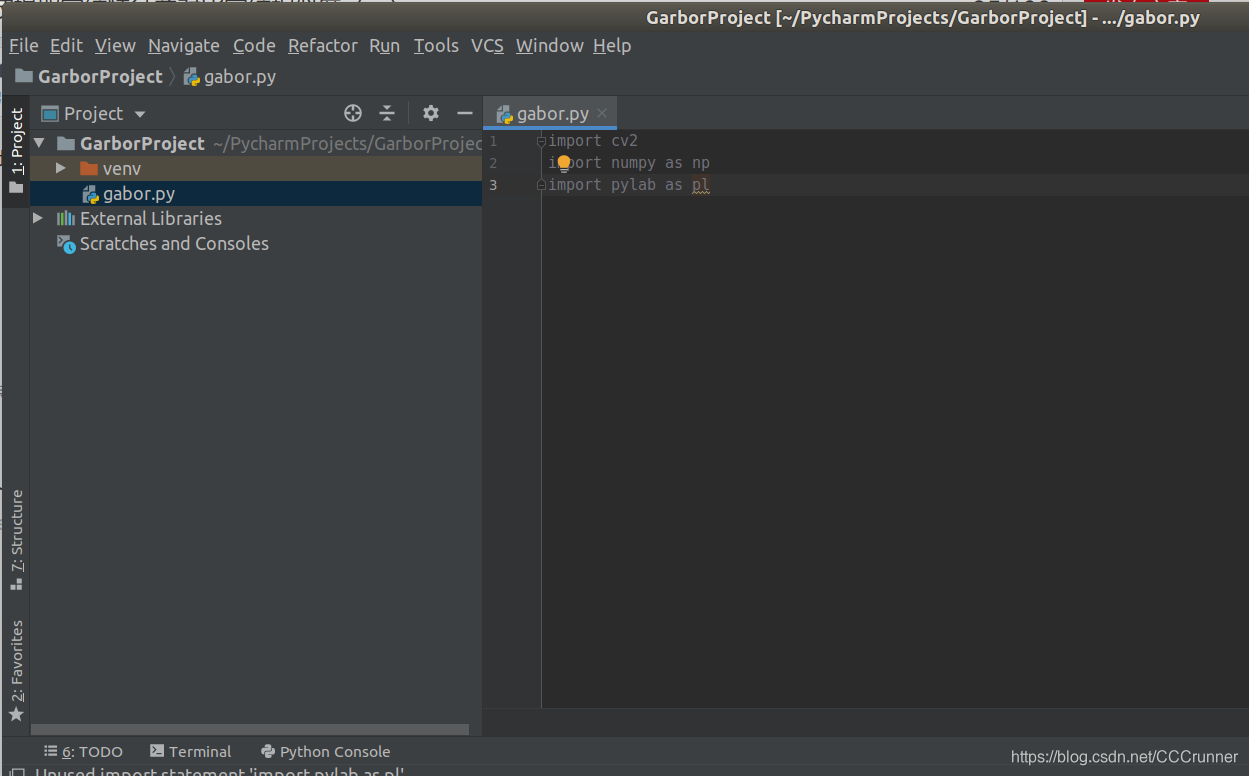Open the Code menu

pyautogui.click(x=254, y=45)
